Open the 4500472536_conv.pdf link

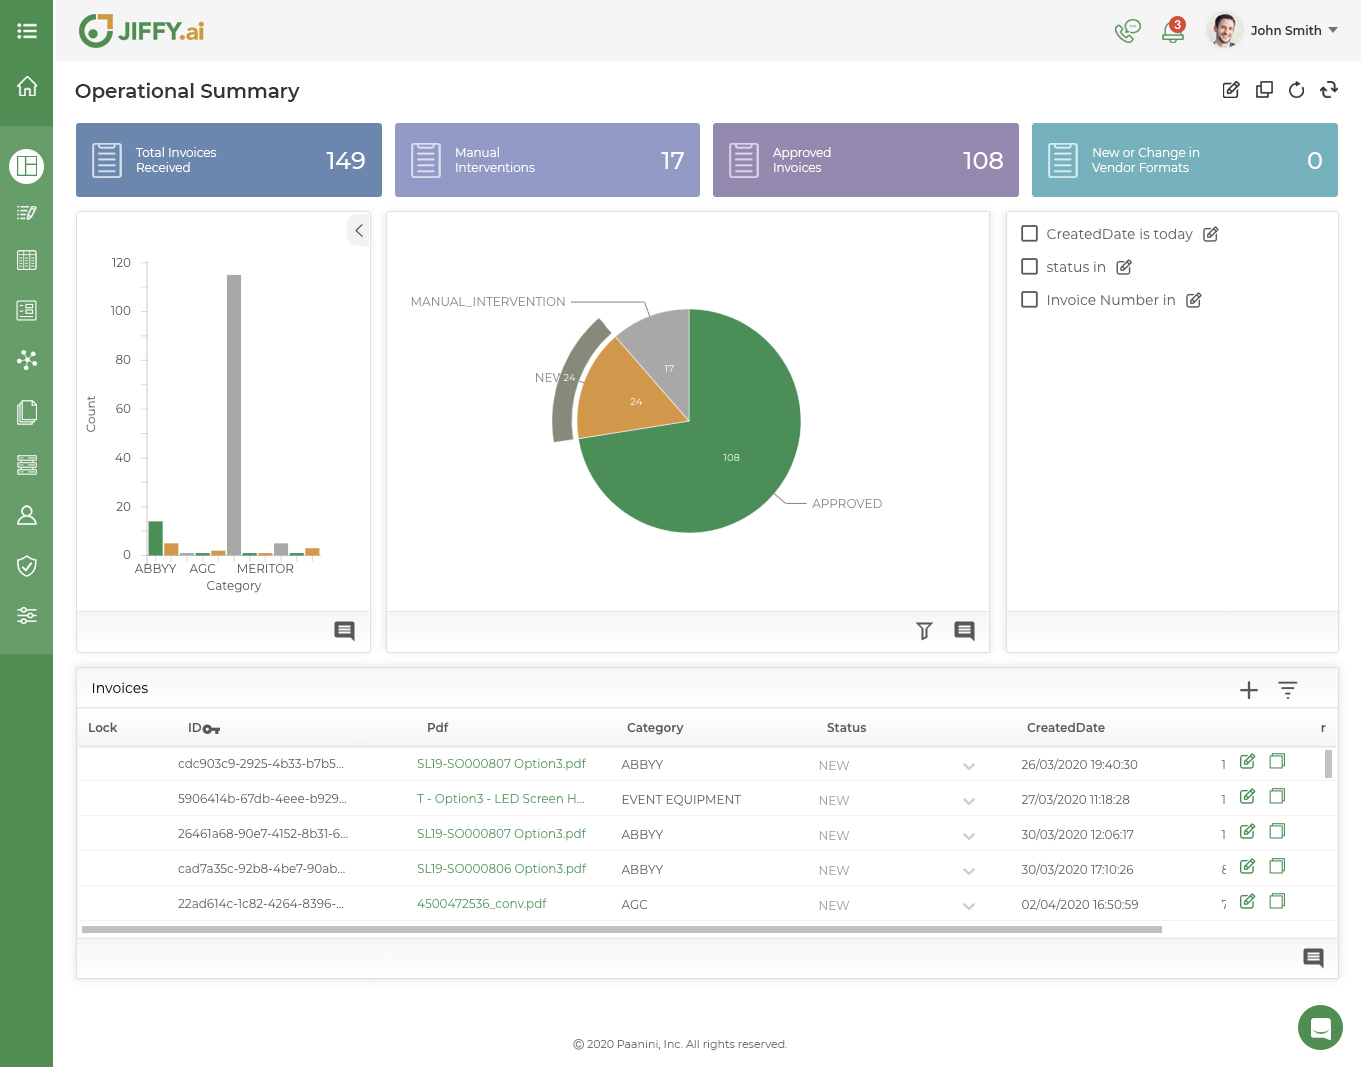[x=481, y=904]
